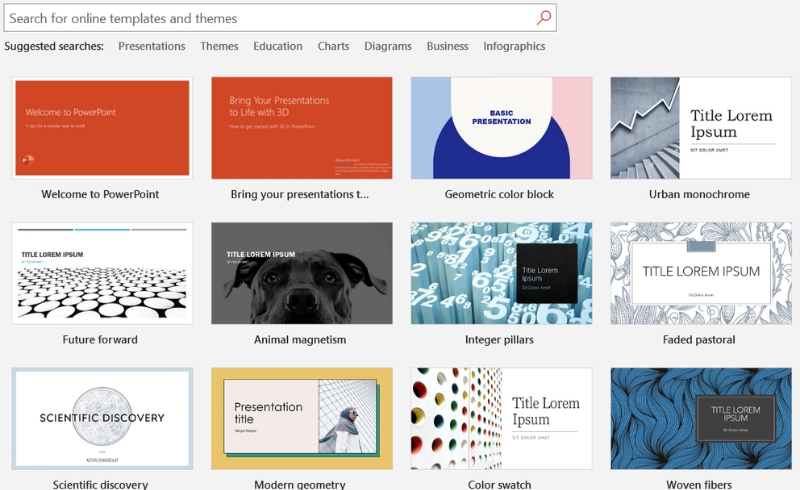Choose the Geometric color block thumbnail

(x=502, y=128)
